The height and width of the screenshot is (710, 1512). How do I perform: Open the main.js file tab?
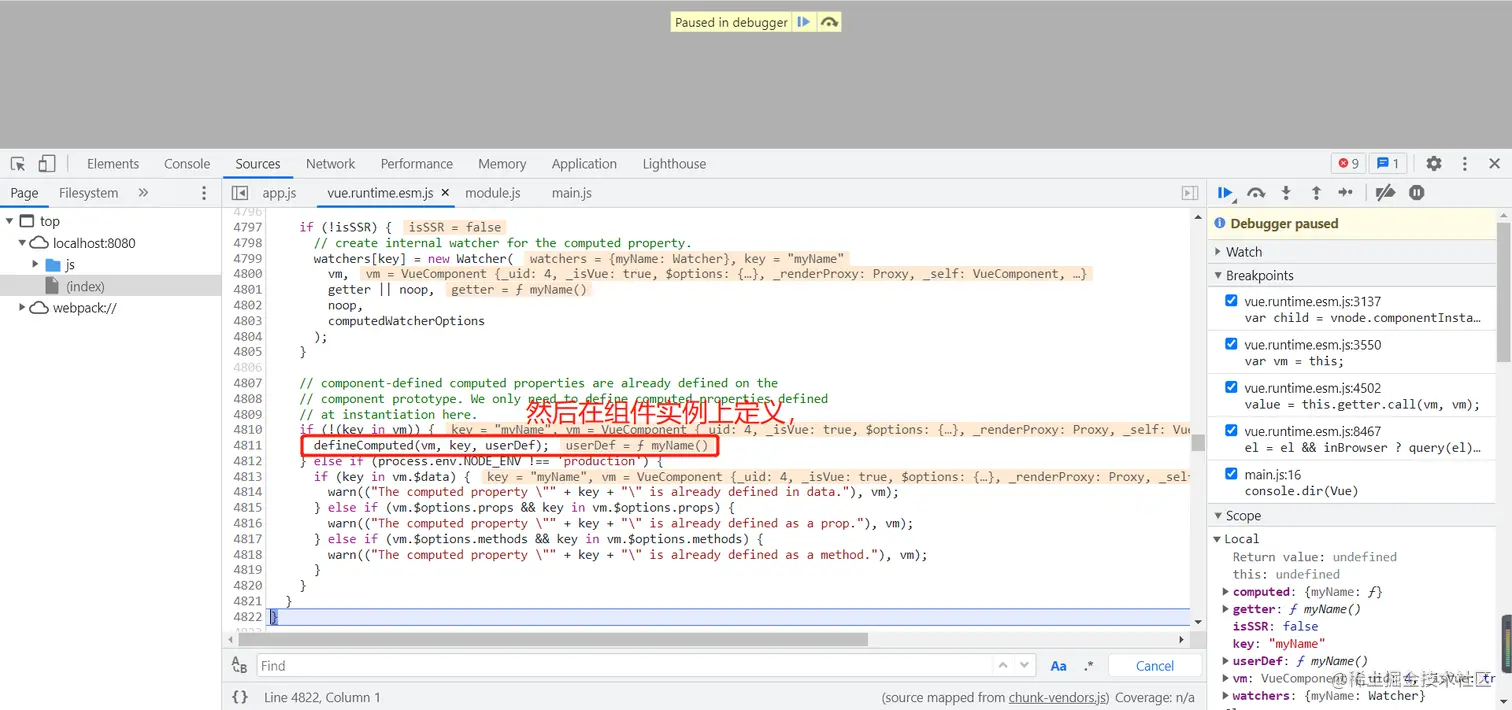[x=571, y=193]
